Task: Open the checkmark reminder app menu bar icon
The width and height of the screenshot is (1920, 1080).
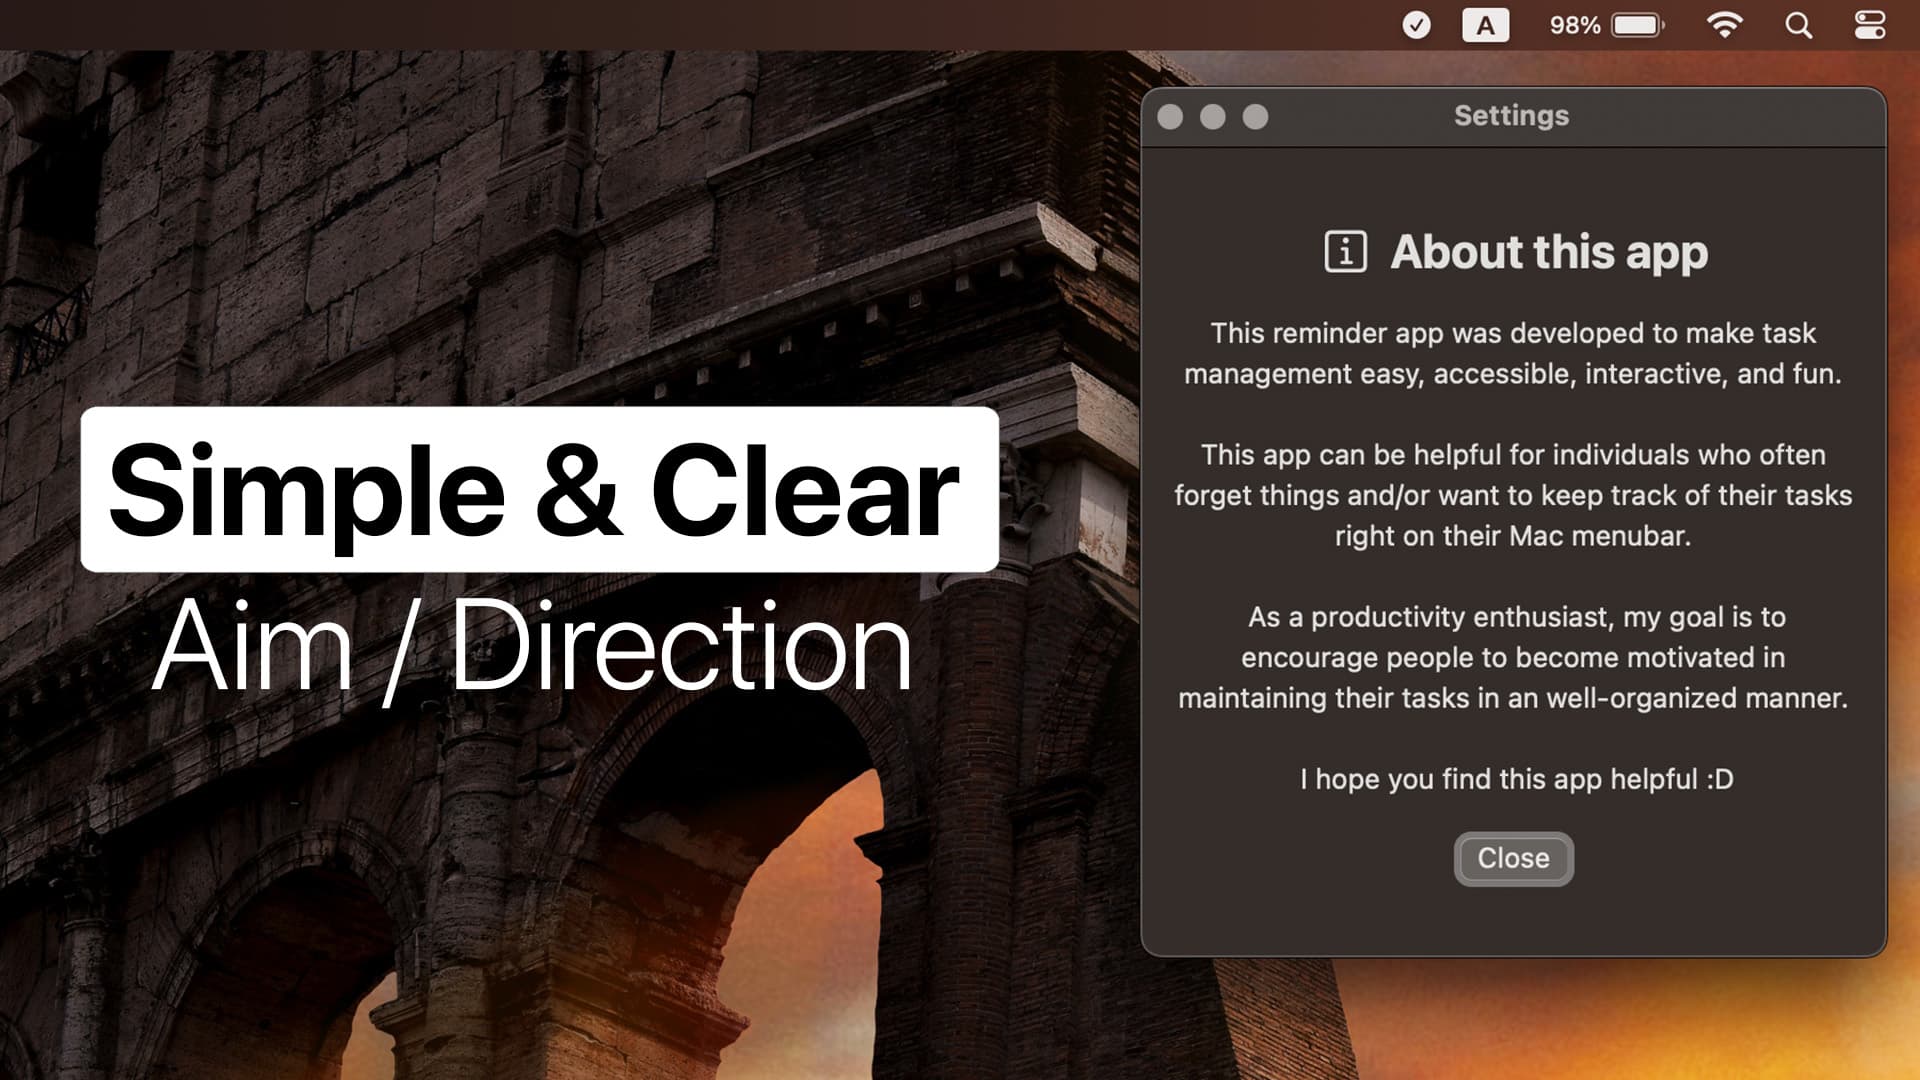Action: pos(1416,25)
